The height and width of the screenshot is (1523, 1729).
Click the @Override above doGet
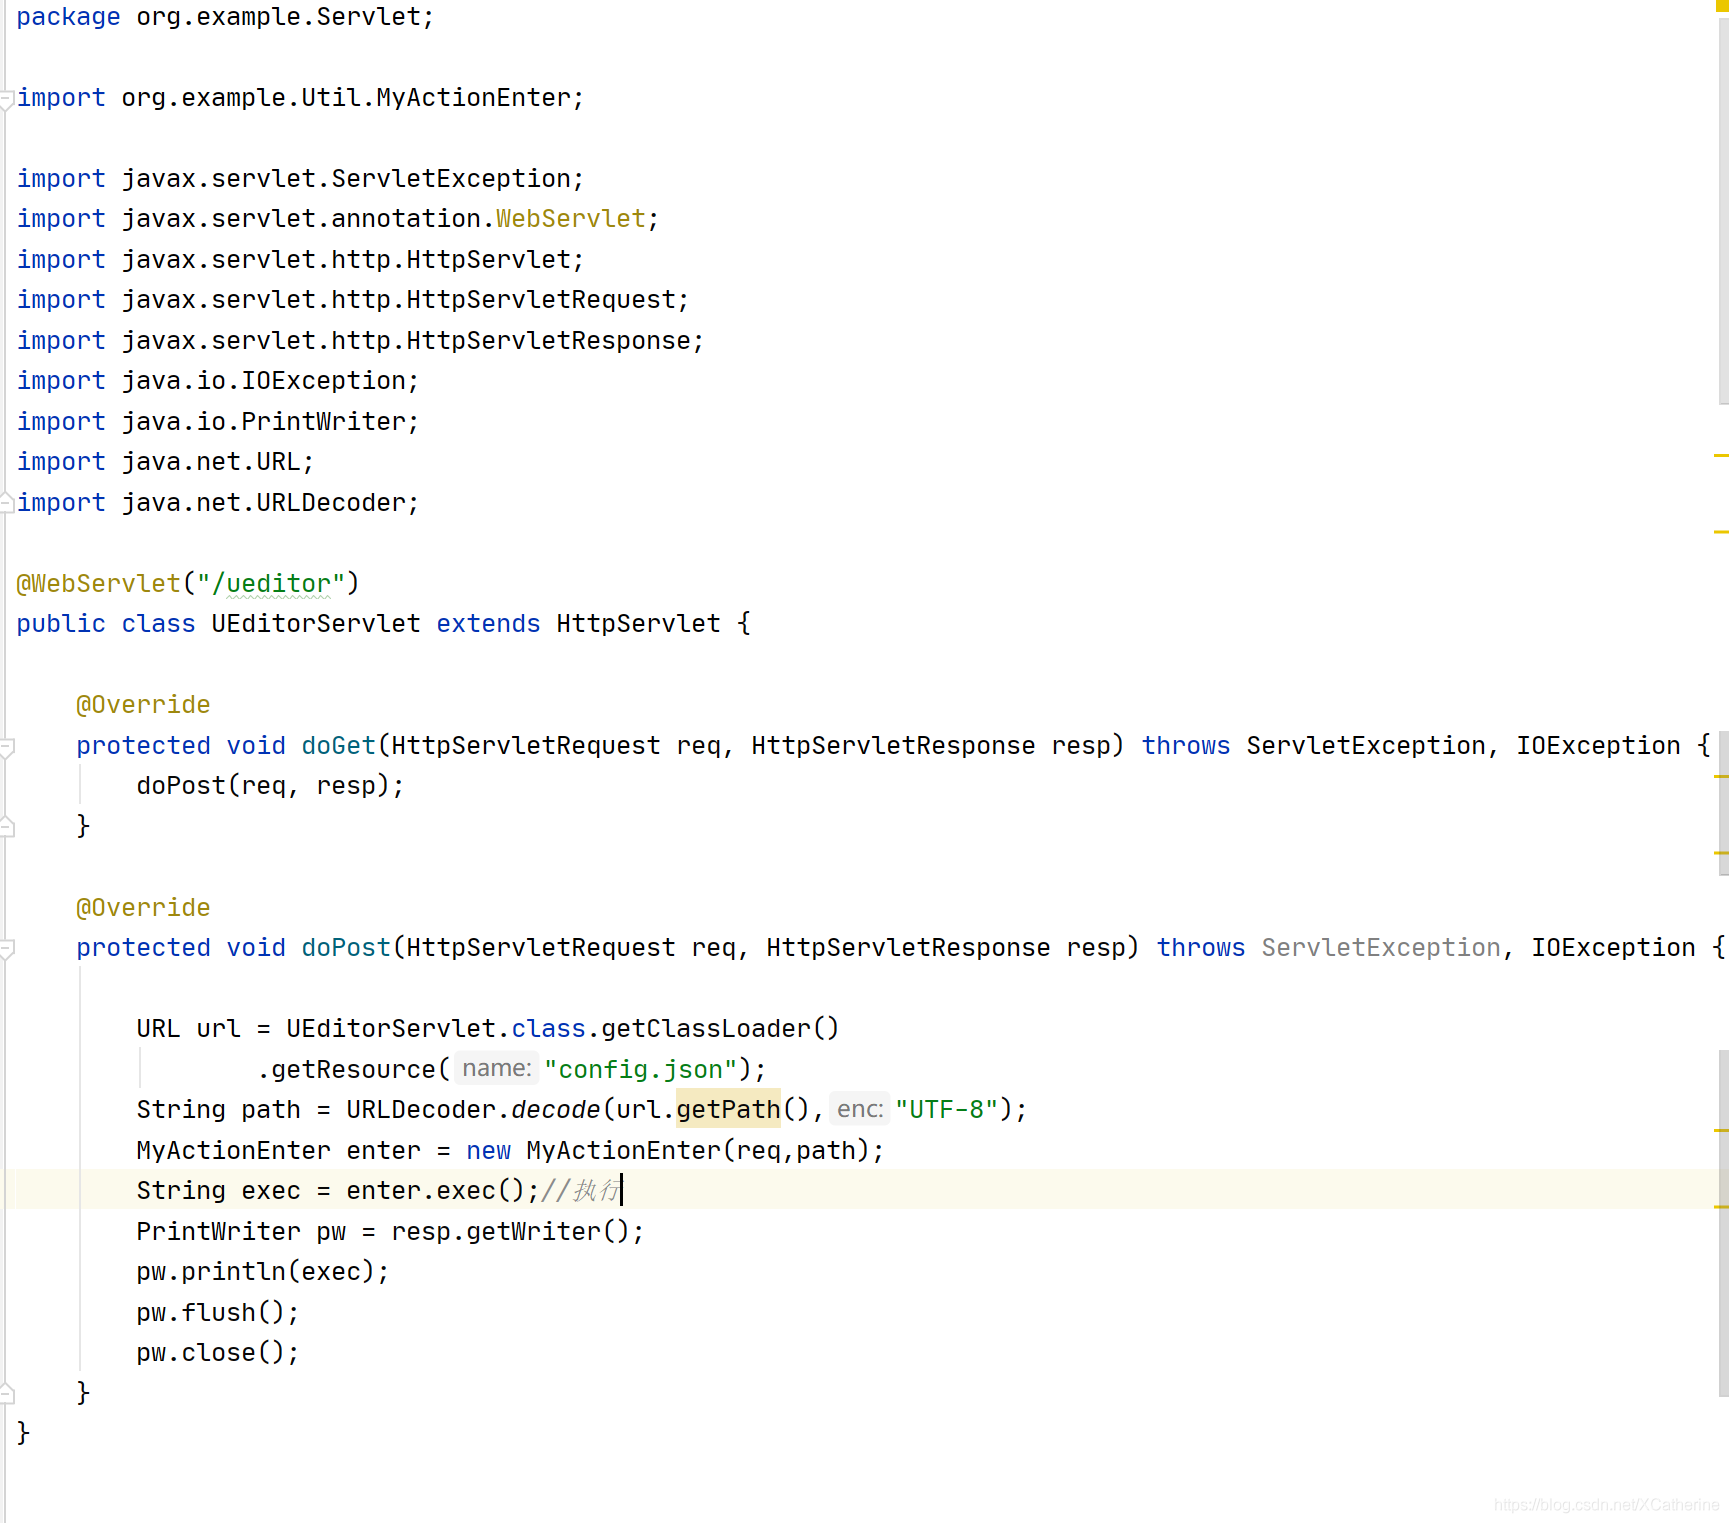143,705
